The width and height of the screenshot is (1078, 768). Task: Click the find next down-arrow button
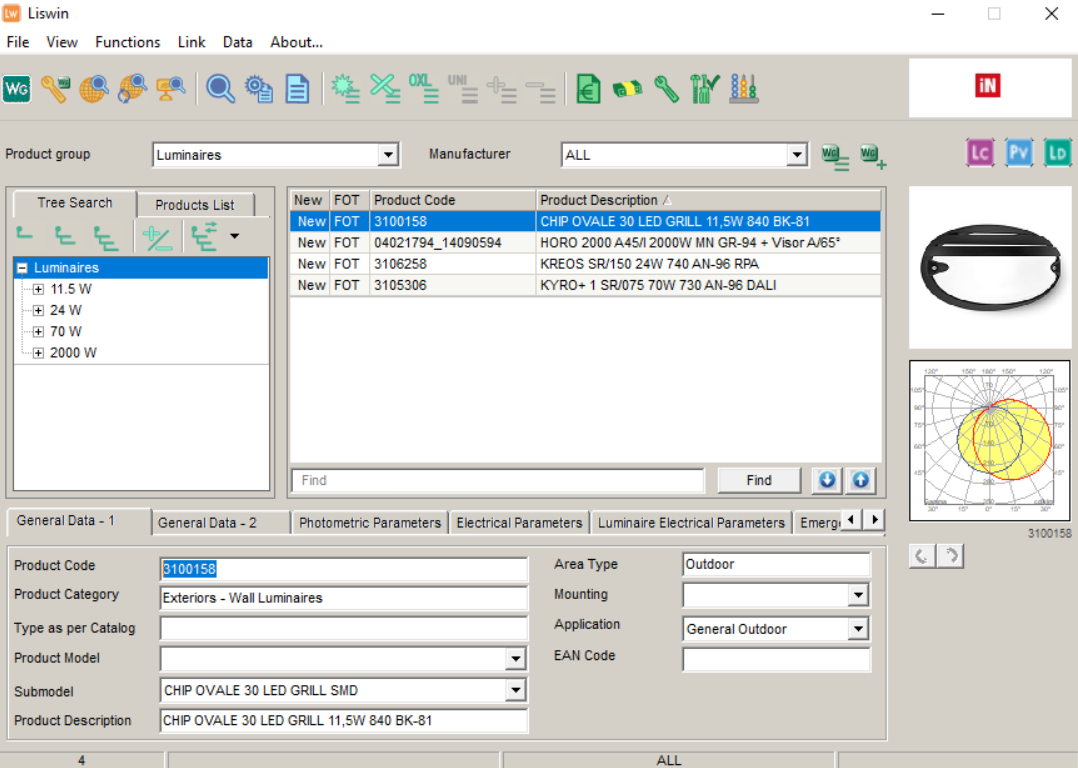pos(827,480)
